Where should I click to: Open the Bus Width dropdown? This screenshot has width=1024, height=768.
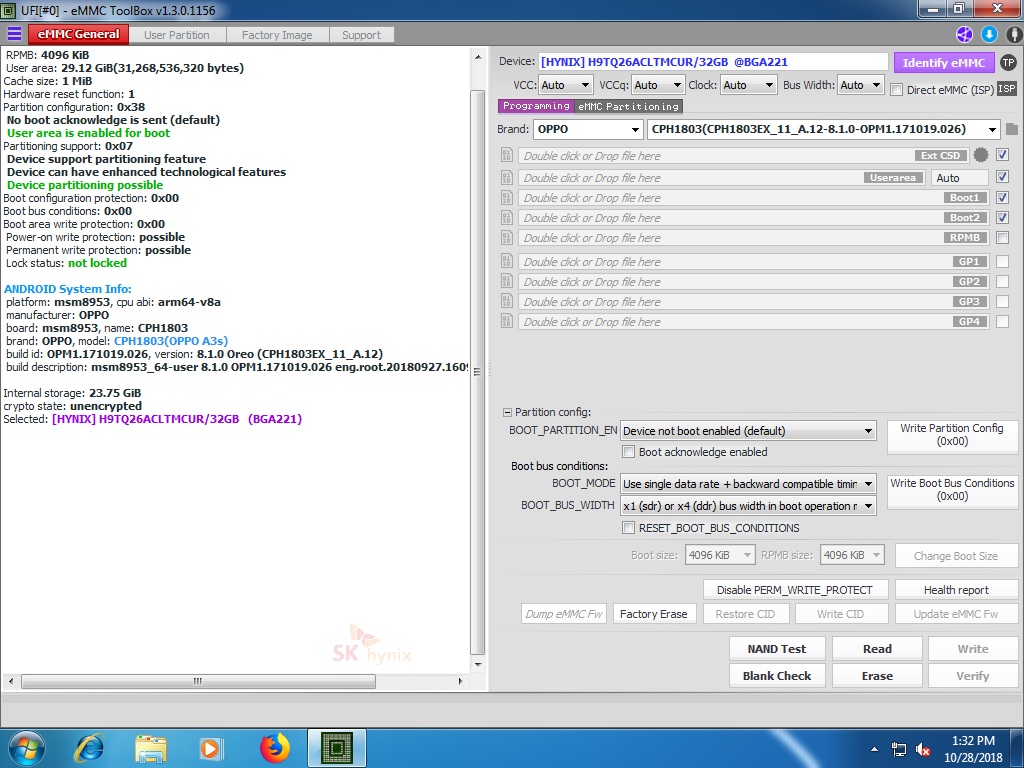tap(861, 85)
